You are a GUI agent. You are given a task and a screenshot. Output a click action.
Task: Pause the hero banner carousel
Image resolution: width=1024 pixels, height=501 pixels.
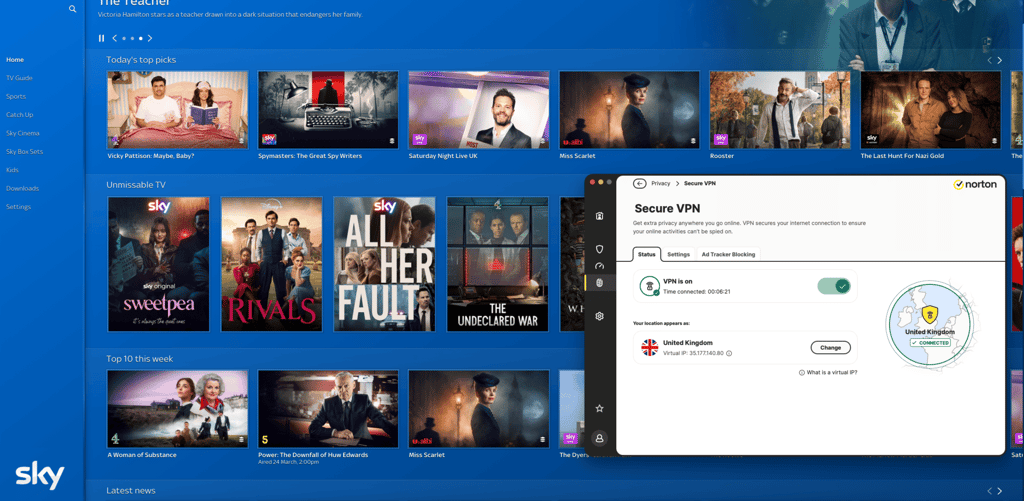pos(101,39)
